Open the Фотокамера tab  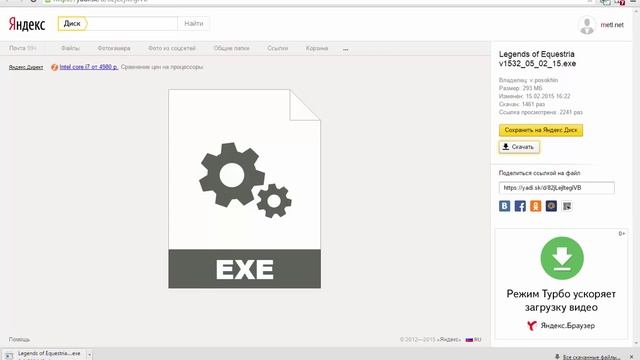[x=114, y=48]
